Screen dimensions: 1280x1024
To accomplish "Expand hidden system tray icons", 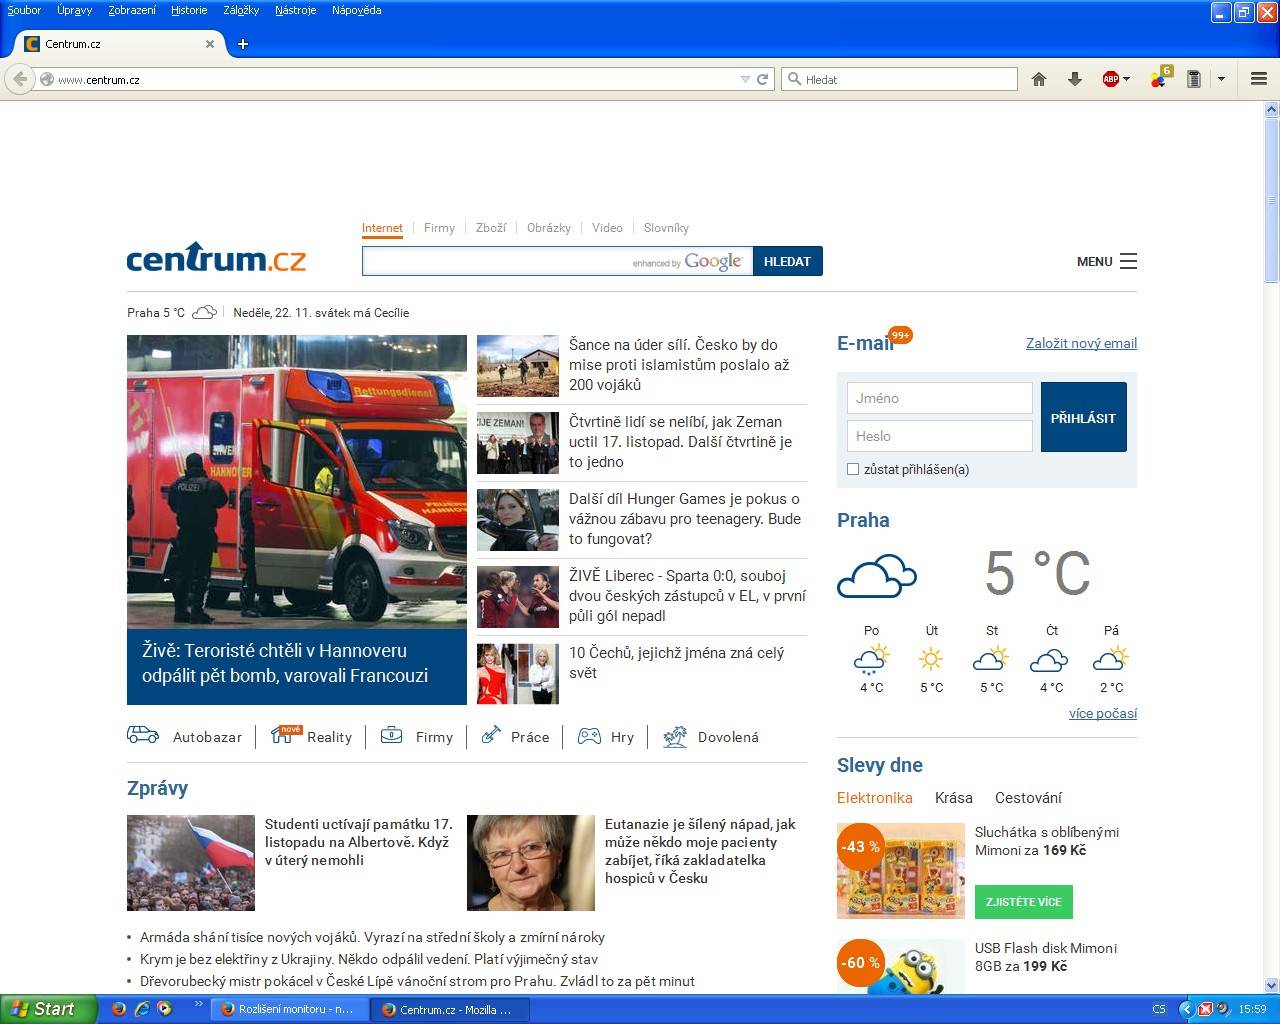I will pyautogui.click(x=1186, y=1009).
